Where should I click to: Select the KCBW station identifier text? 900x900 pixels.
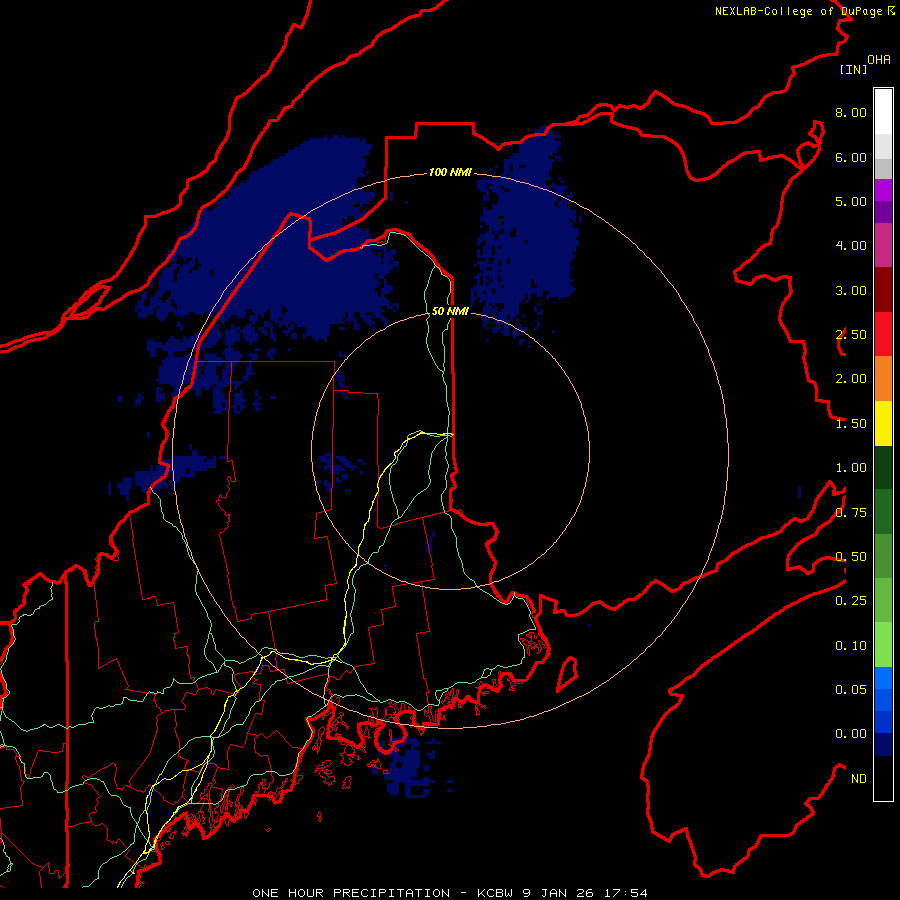click(495, 893)
